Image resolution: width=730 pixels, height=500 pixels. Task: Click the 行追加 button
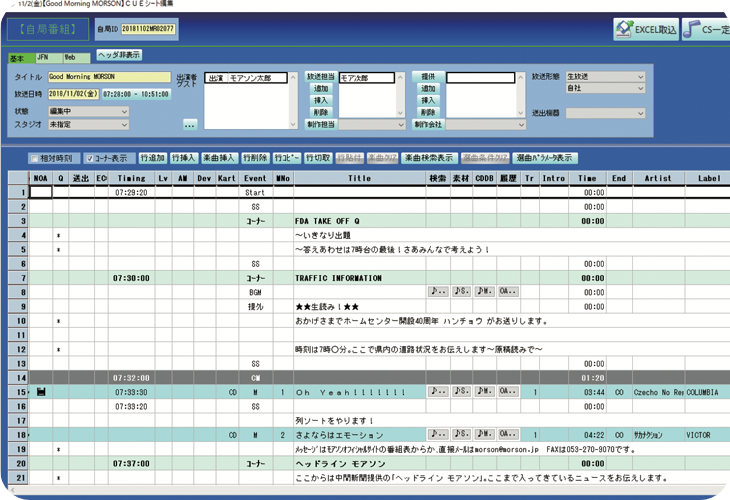pos(153,158)
